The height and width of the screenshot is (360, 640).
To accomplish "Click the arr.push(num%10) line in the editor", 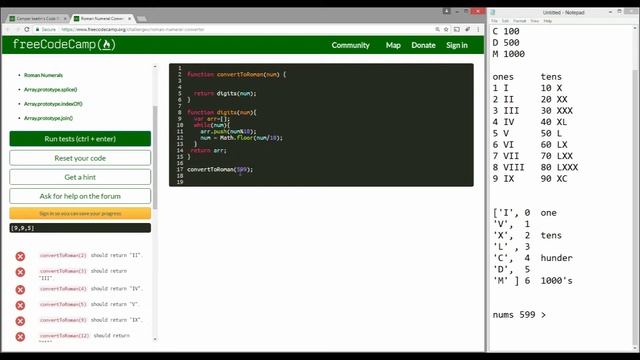I will tap(228, 131).
